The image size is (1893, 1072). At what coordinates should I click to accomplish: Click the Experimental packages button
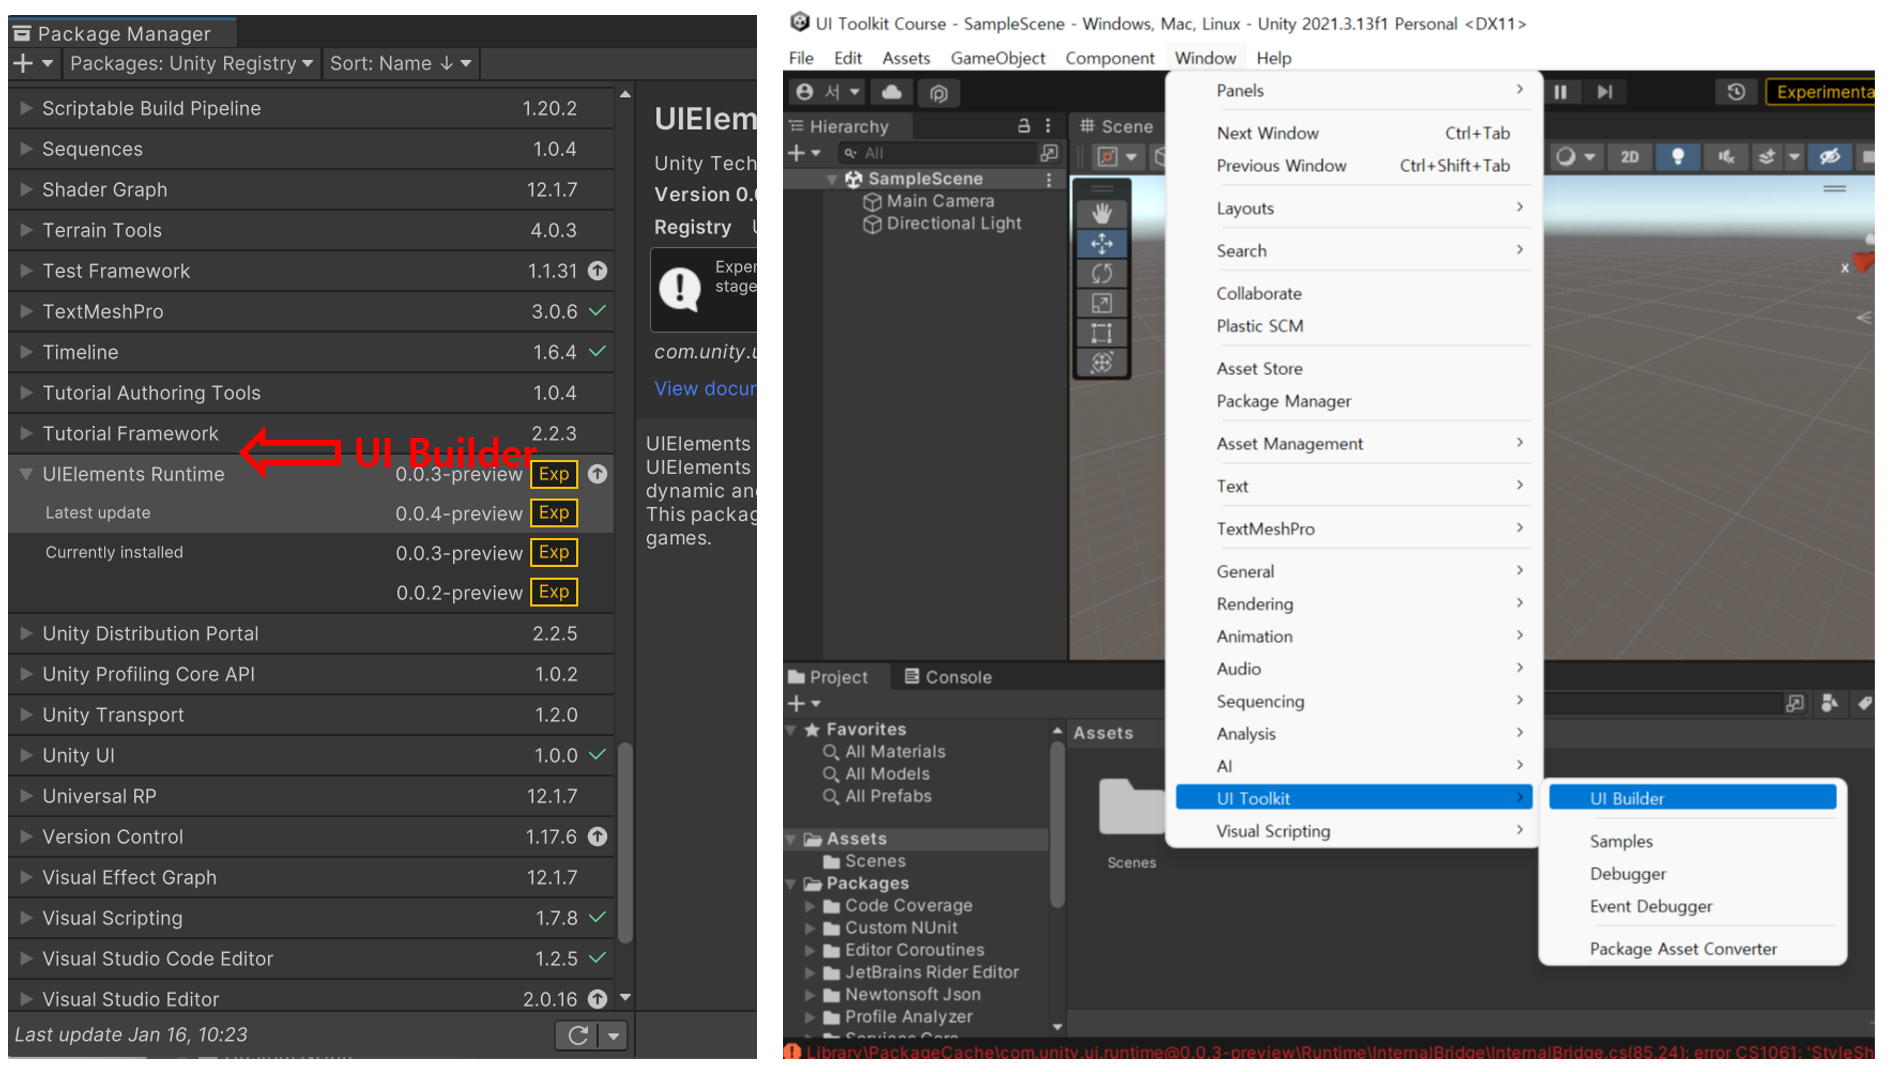tap(1820, 92)
